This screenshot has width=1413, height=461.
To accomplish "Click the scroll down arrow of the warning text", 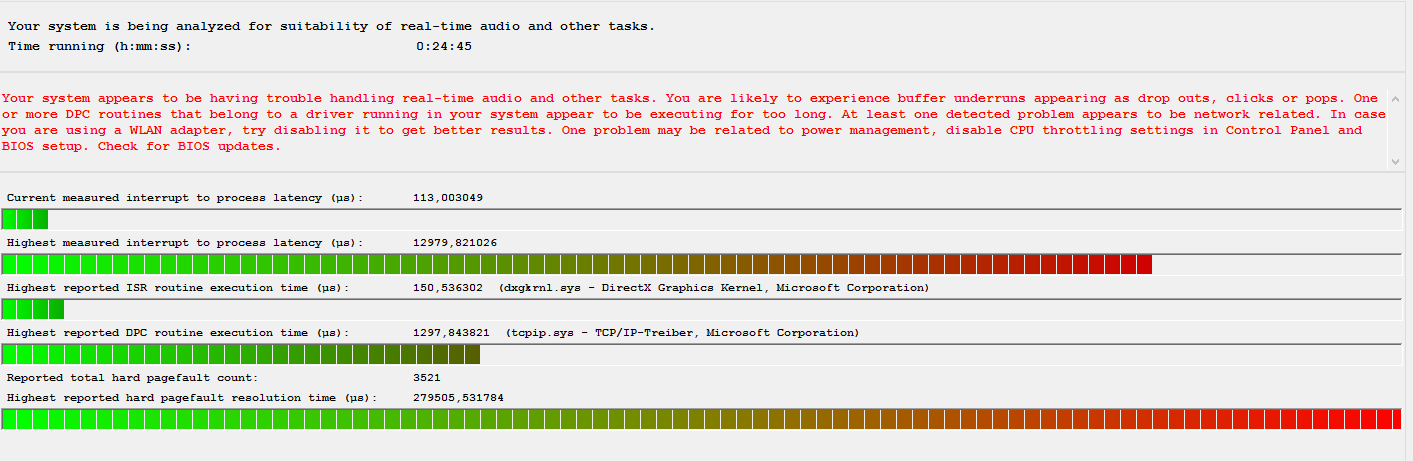I will click(x=1393, y=161).
